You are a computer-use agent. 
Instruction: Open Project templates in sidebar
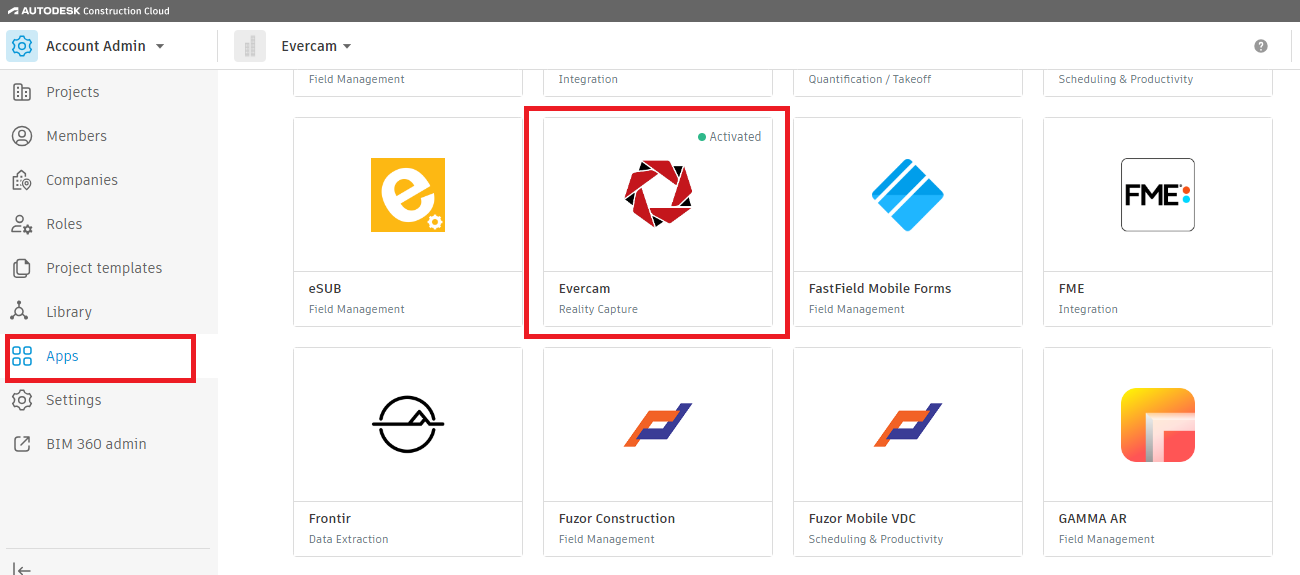pyautogui.click(x=104, y=268)
